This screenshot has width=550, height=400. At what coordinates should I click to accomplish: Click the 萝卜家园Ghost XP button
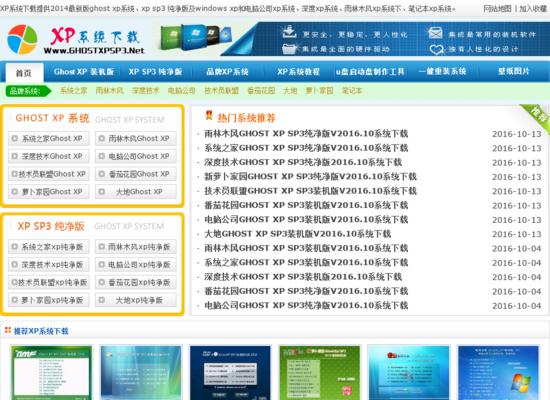(49, 192)
